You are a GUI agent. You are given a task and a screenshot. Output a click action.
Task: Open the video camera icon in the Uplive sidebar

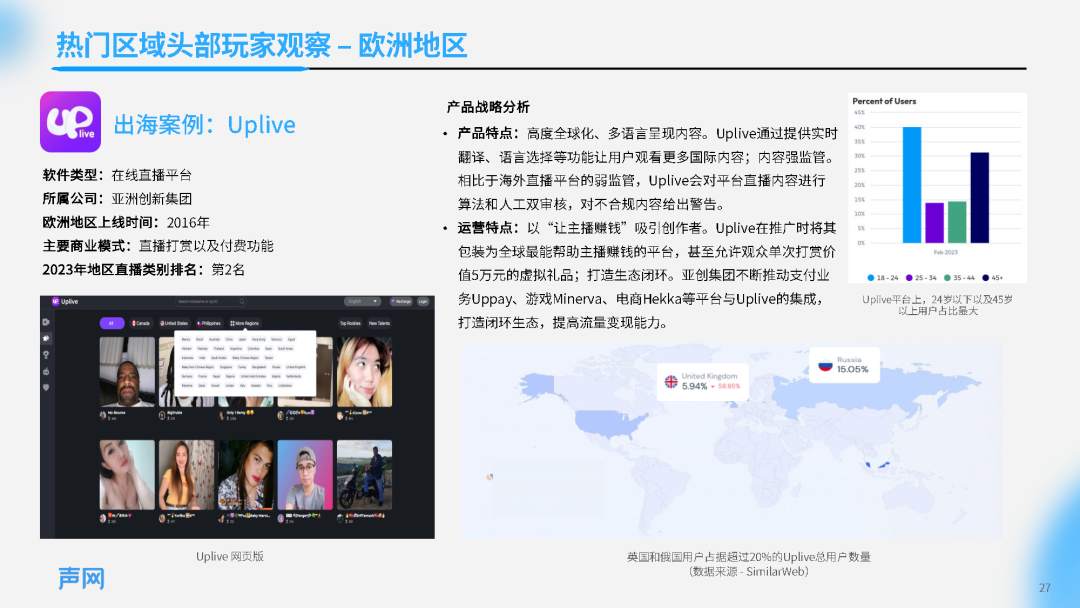tap(46, 322)
